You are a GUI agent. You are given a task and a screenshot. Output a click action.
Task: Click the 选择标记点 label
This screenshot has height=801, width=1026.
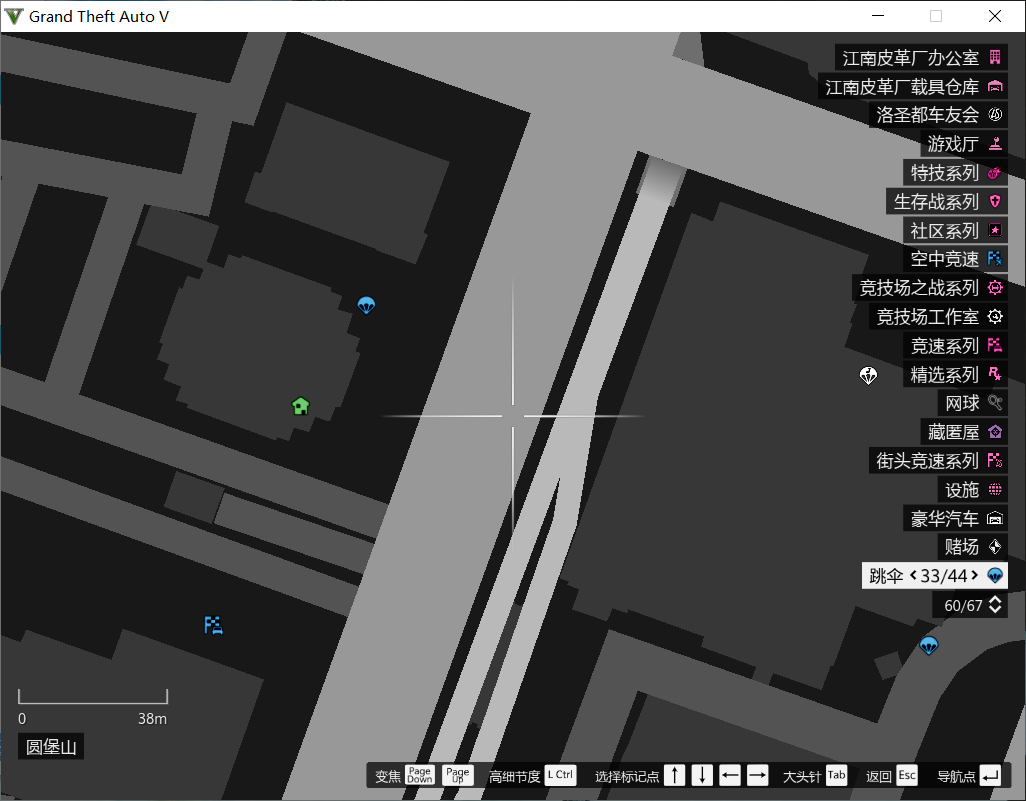click(x=626, y=776)
